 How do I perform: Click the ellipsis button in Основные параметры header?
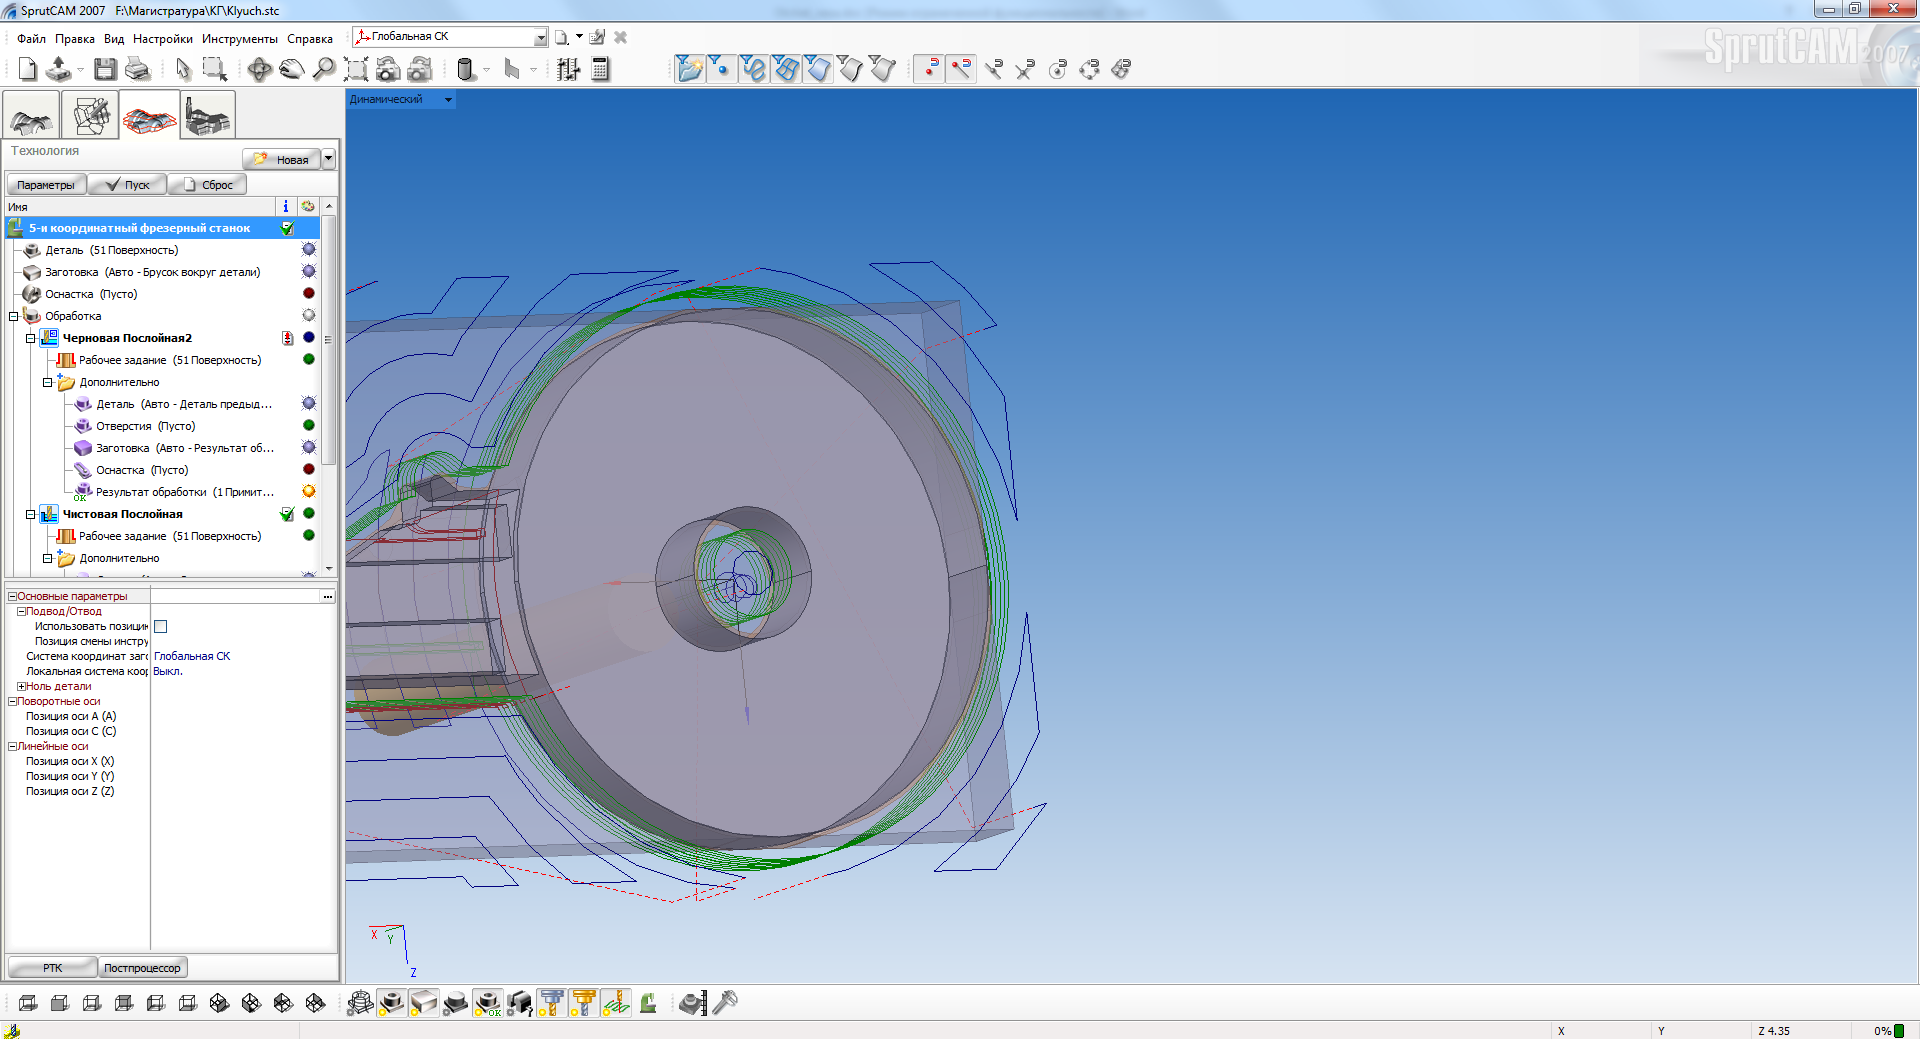tap(327, 596)
